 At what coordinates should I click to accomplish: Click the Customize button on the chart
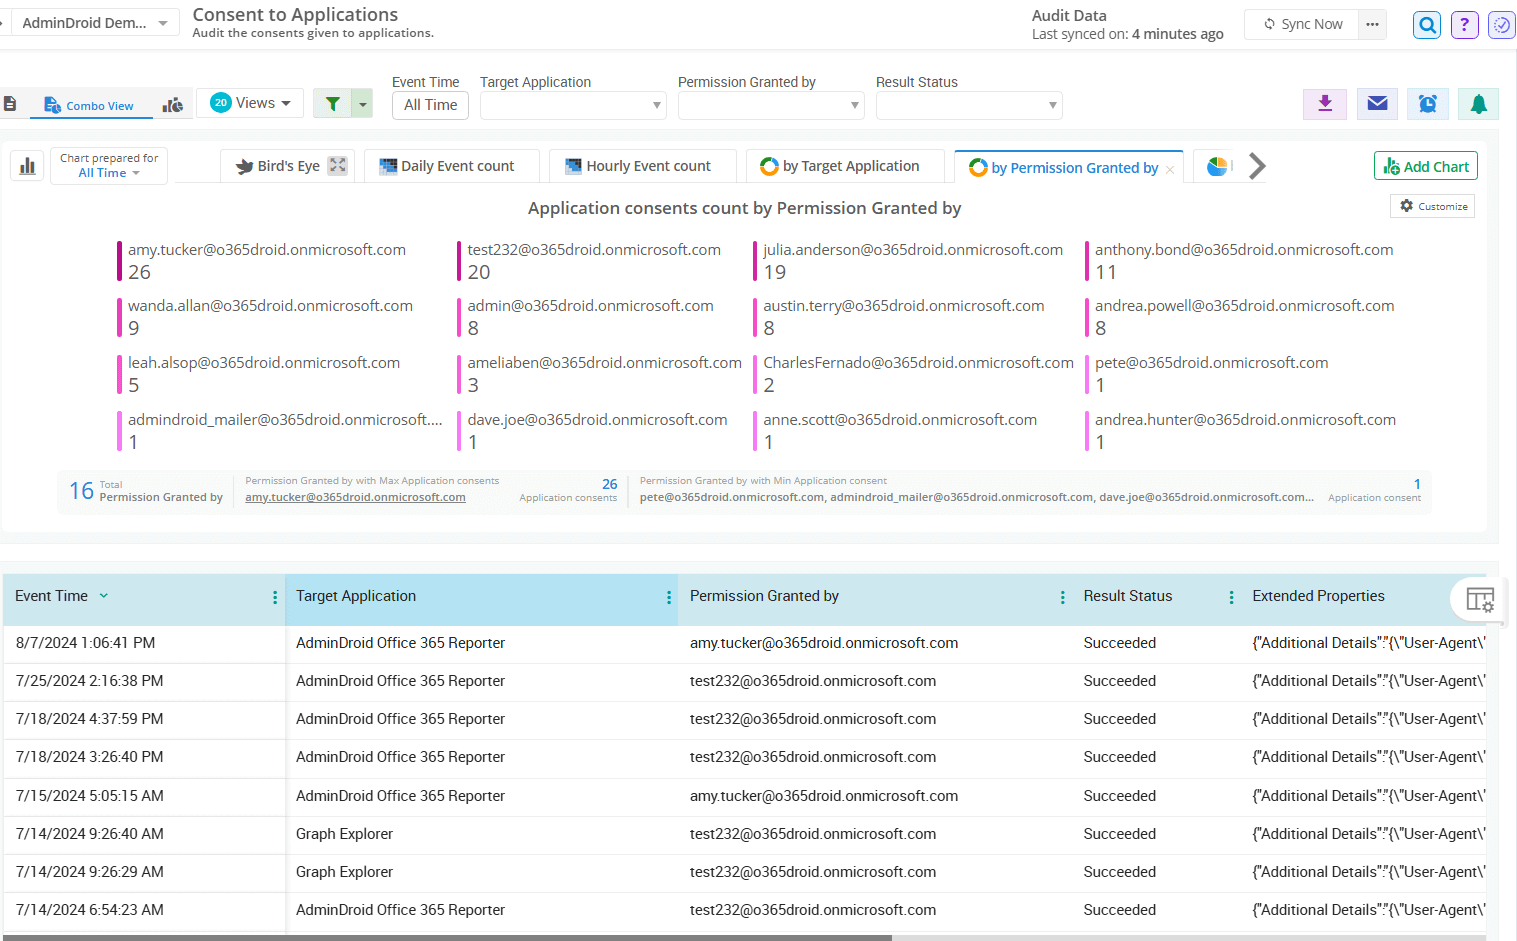tap(1432, 205)
